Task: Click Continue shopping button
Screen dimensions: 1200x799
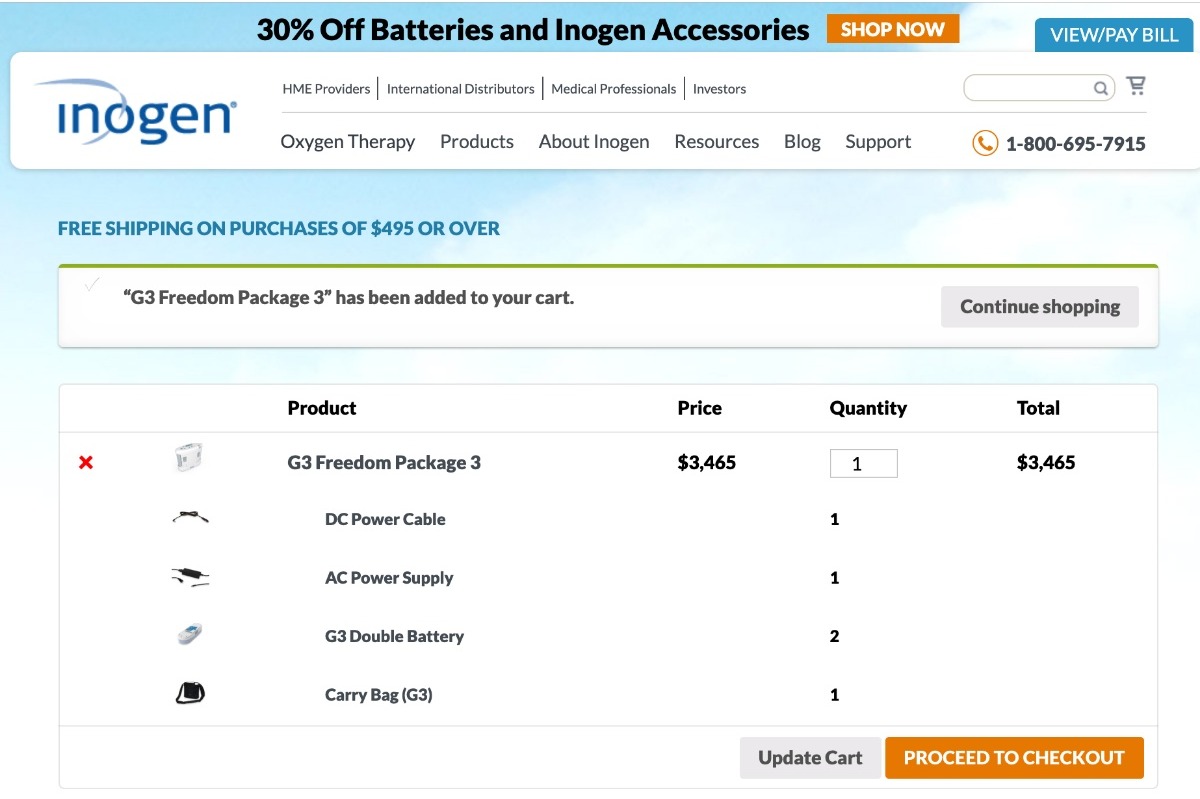Action: 1040,307
